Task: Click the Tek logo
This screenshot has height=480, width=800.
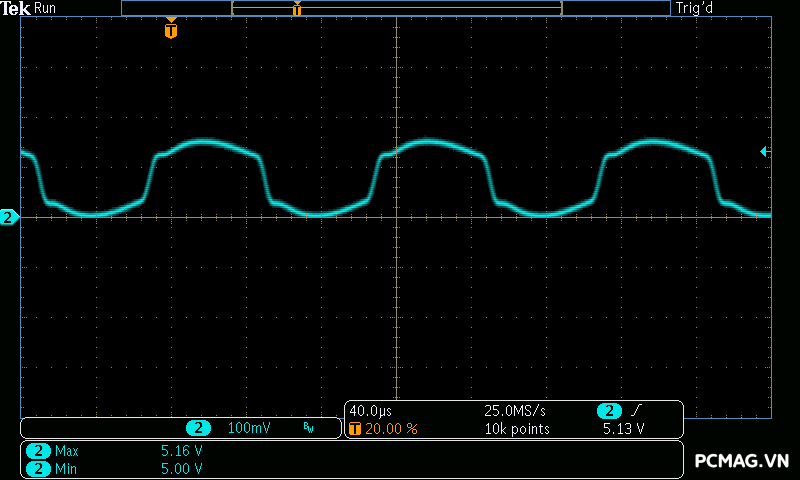Action: point(16,8)
